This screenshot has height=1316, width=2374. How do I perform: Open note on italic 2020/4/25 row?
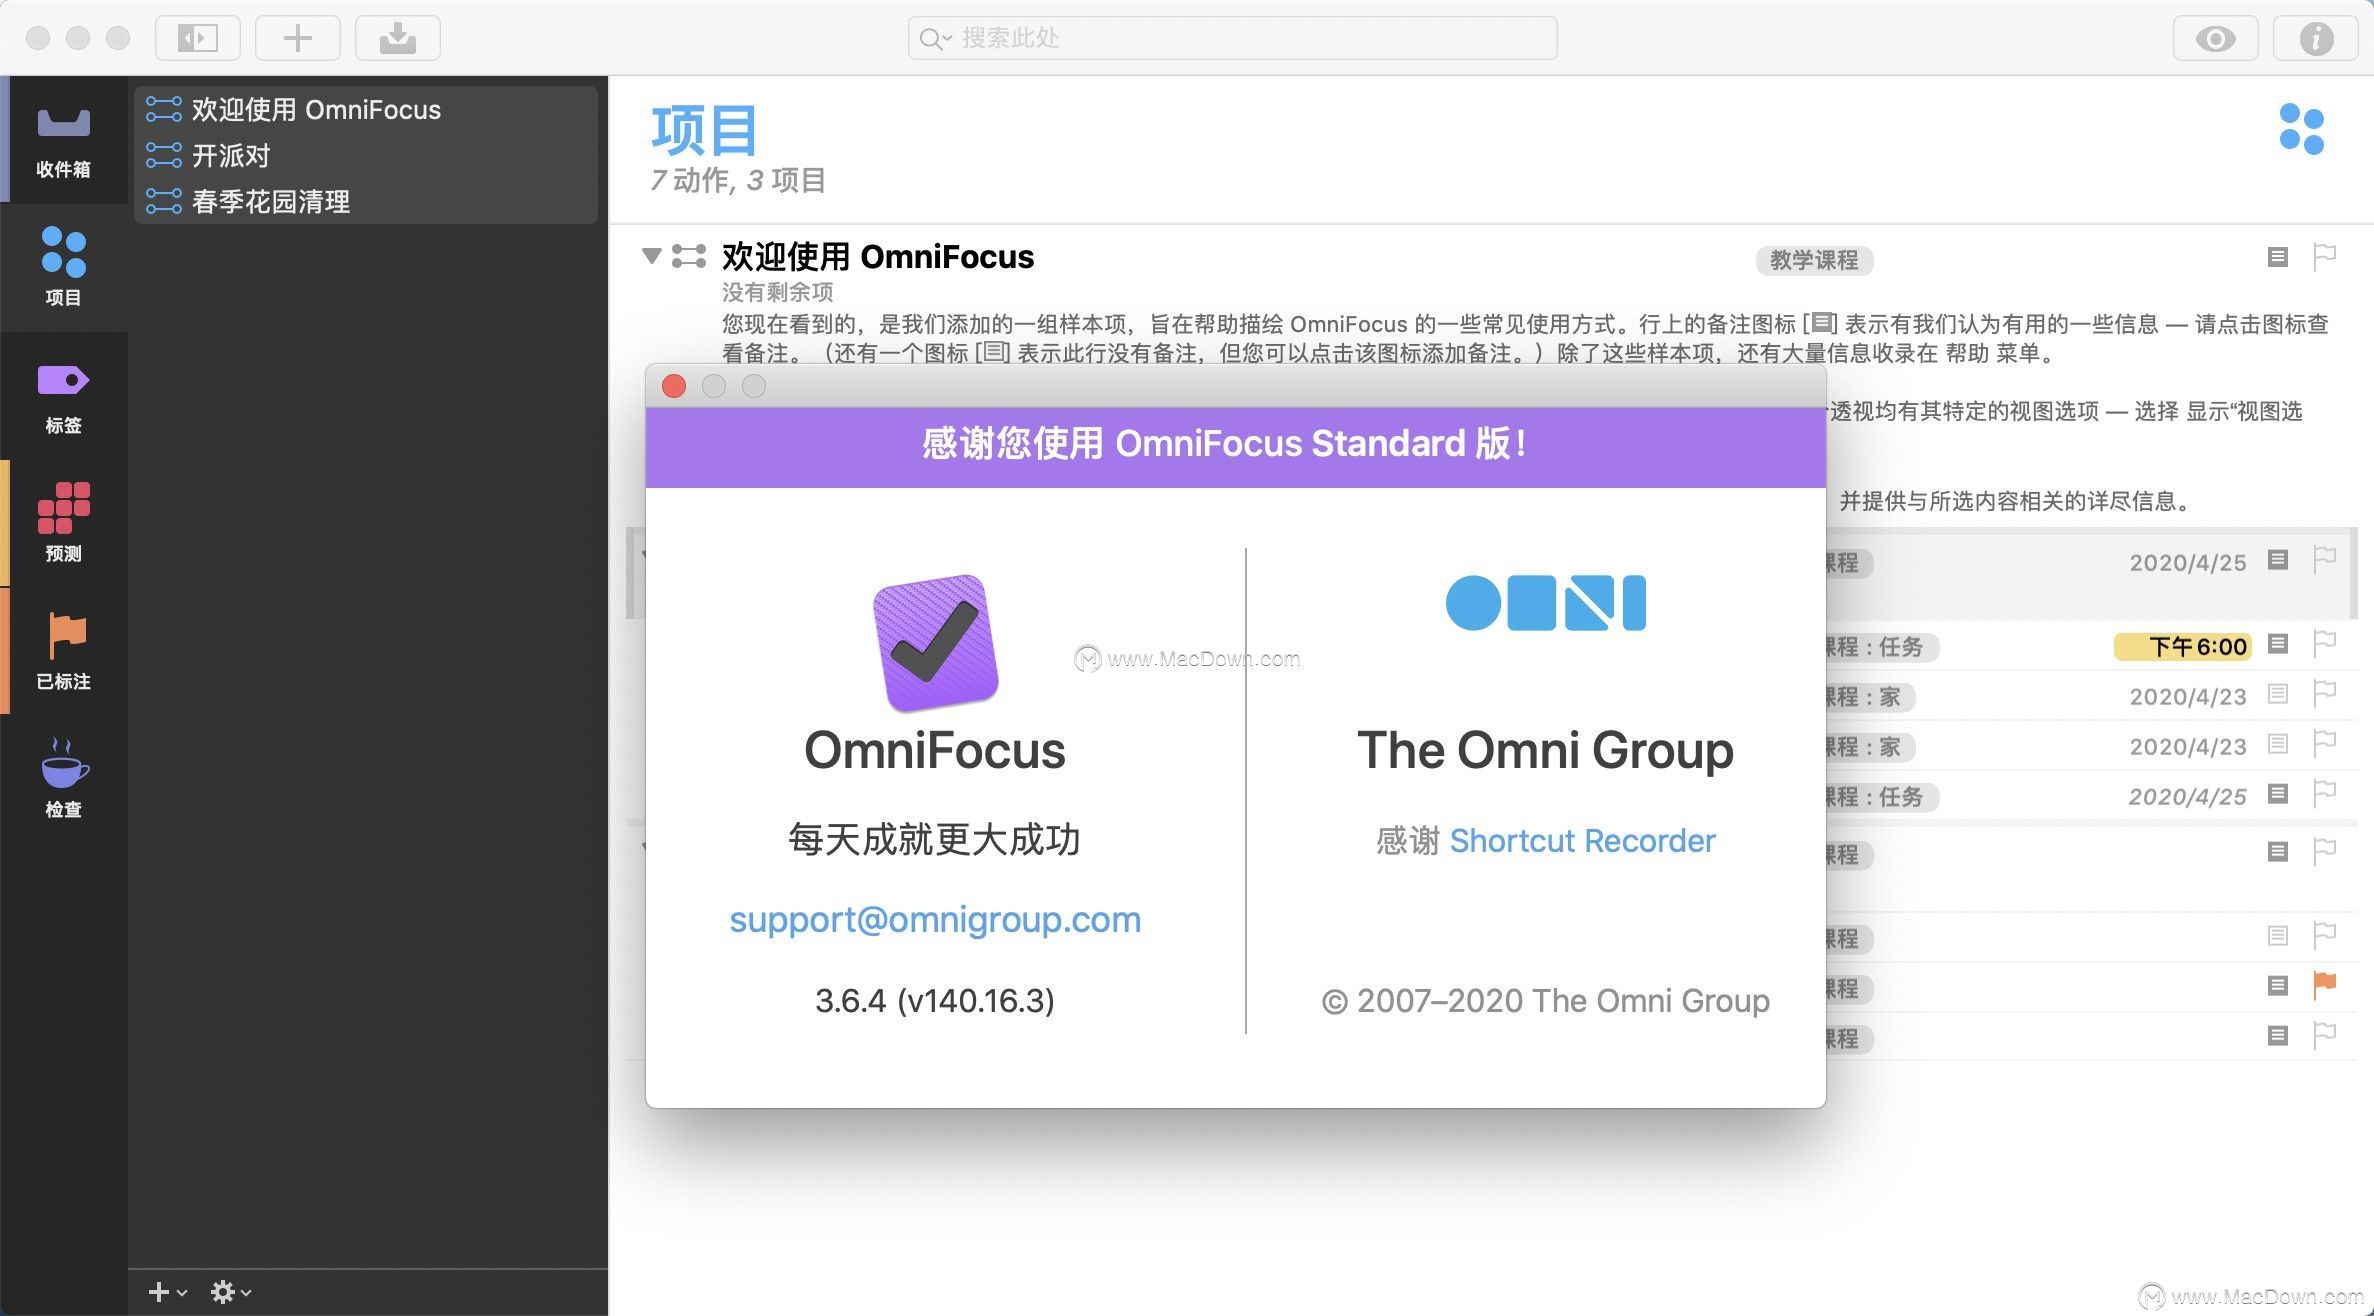pyautogui.click(x=2278, y=793)
